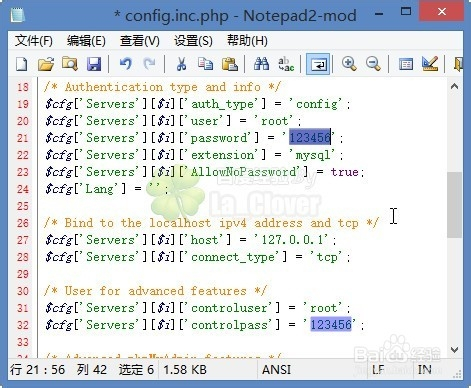471x388 pixels.
Task: Copy the selected text via the toolbar
Action: point(205,64)
